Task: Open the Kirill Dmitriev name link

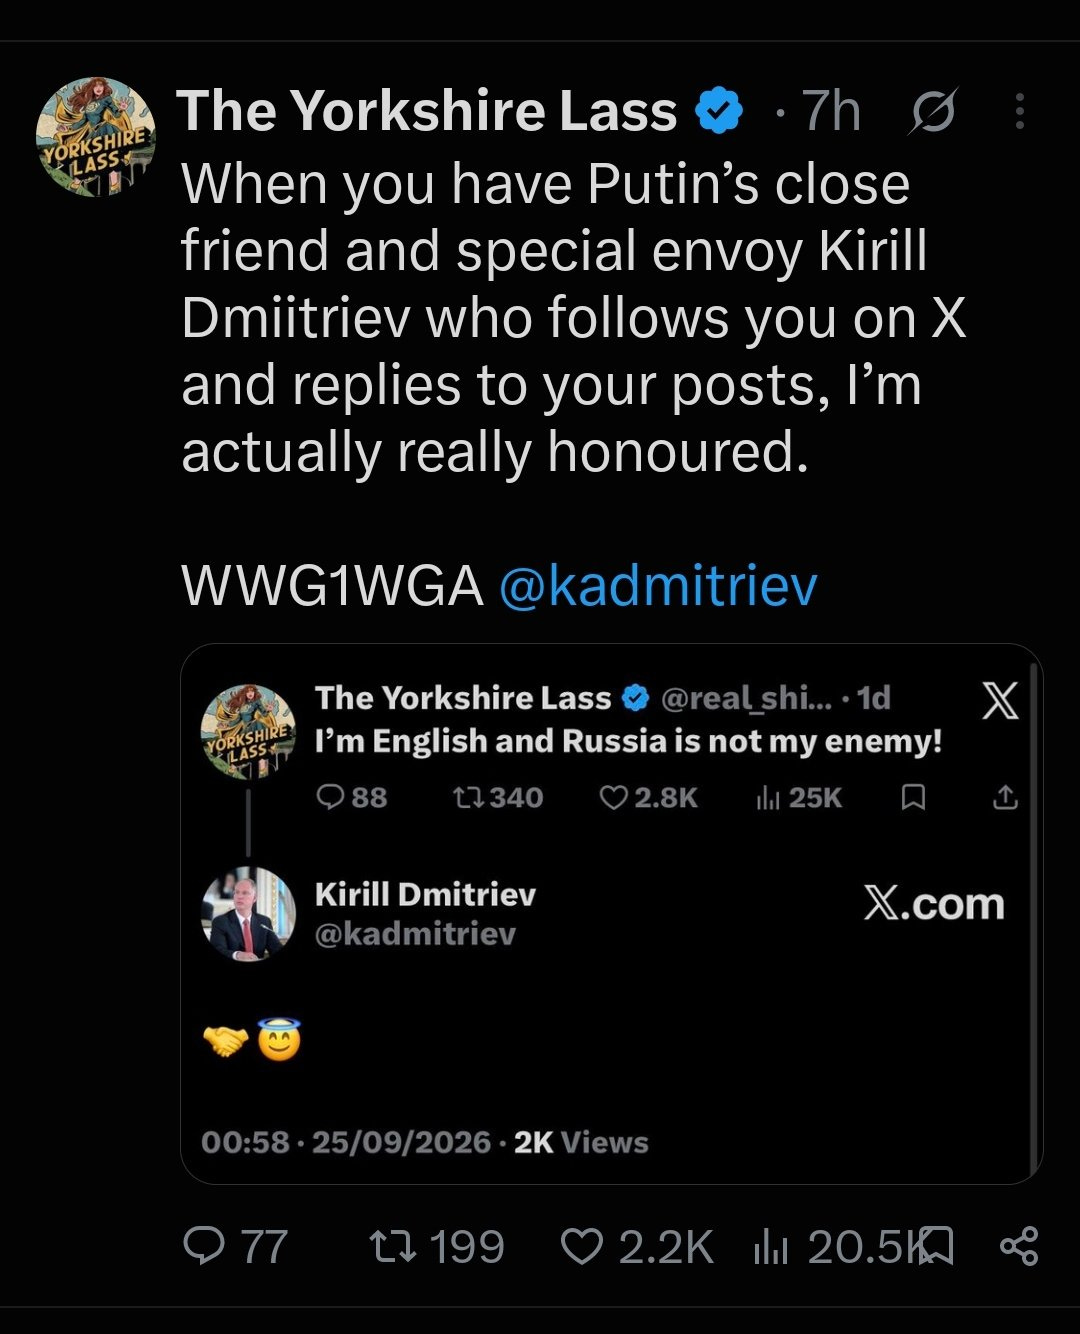Action: (425, 894)
